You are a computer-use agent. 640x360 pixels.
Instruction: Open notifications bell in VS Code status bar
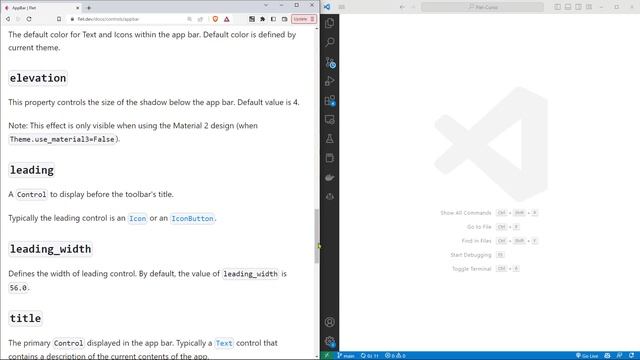(632, 356)
